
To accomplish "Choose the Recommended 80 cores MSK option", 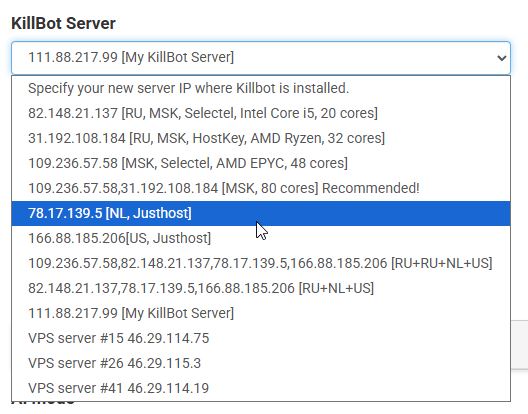I will (261, 188).
